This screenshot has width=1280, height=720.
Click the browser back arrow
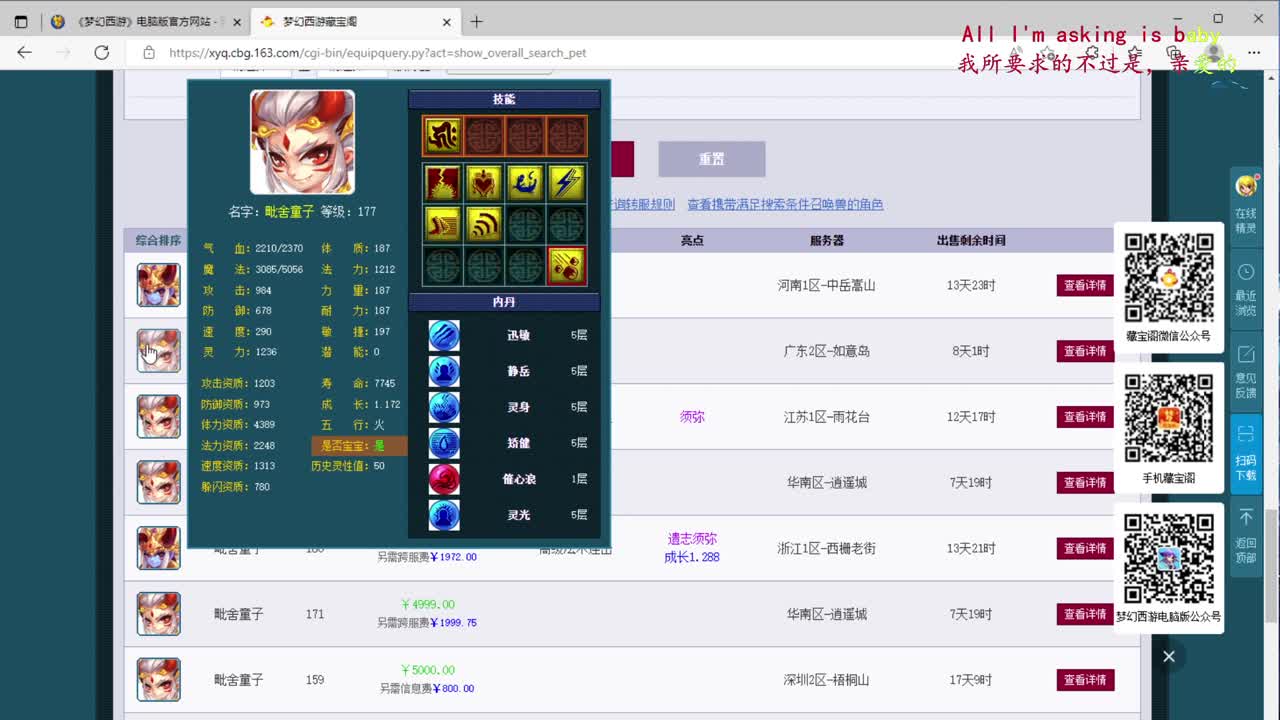pos(24,52)
